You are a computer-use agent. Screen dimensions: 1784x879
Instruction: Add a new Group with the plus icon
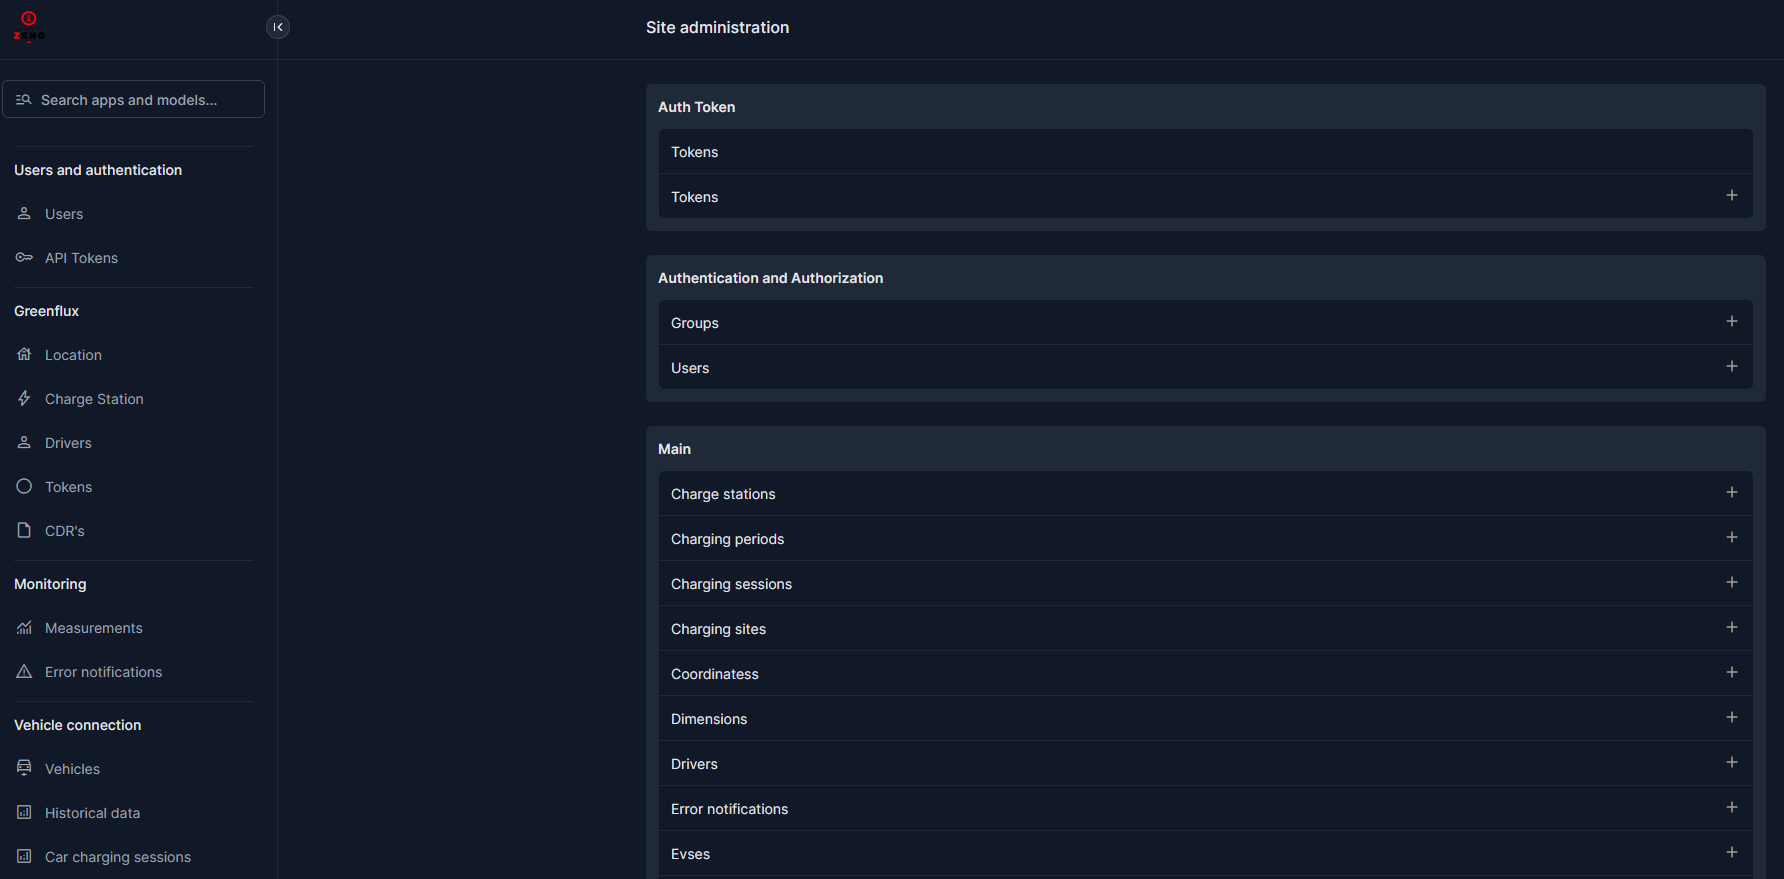1732,321
